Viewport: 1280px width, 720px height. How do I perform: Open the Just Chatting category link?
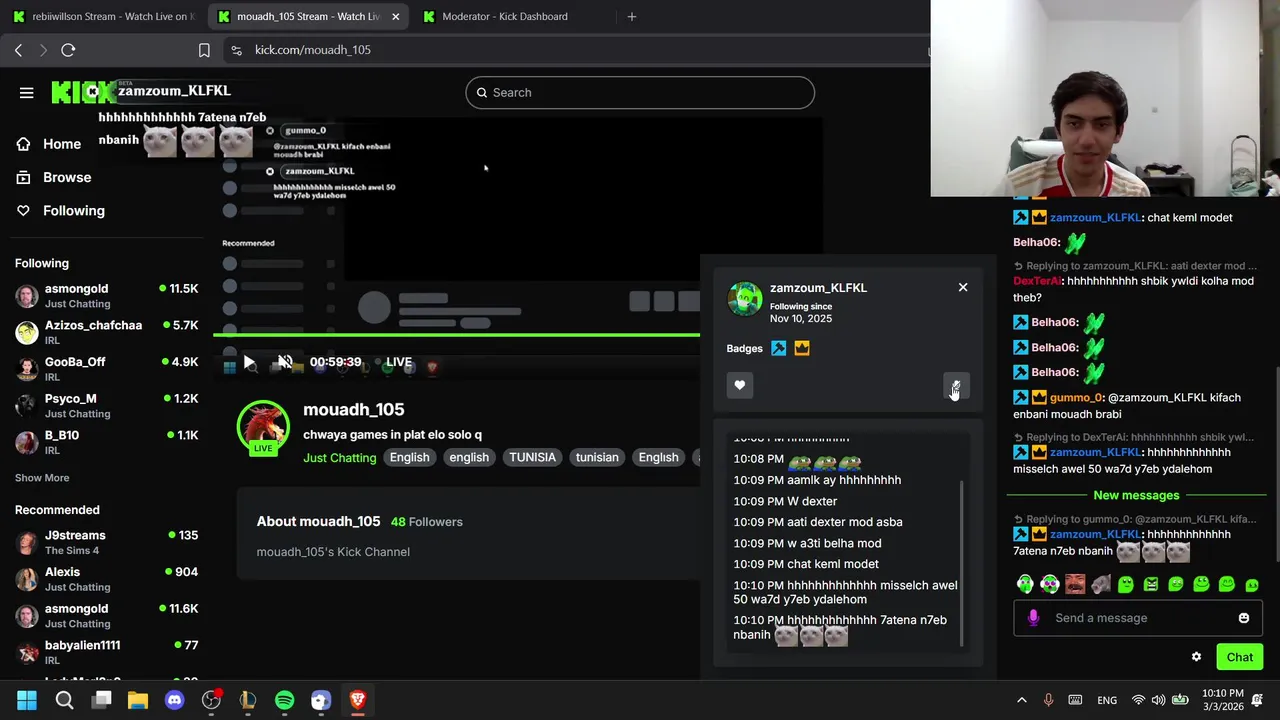point(340,458)
